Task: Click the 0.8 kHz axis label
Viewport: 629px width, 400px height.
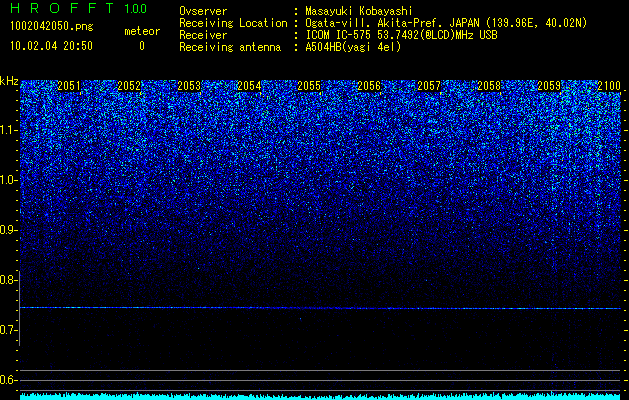Action: tap(9, 280)
